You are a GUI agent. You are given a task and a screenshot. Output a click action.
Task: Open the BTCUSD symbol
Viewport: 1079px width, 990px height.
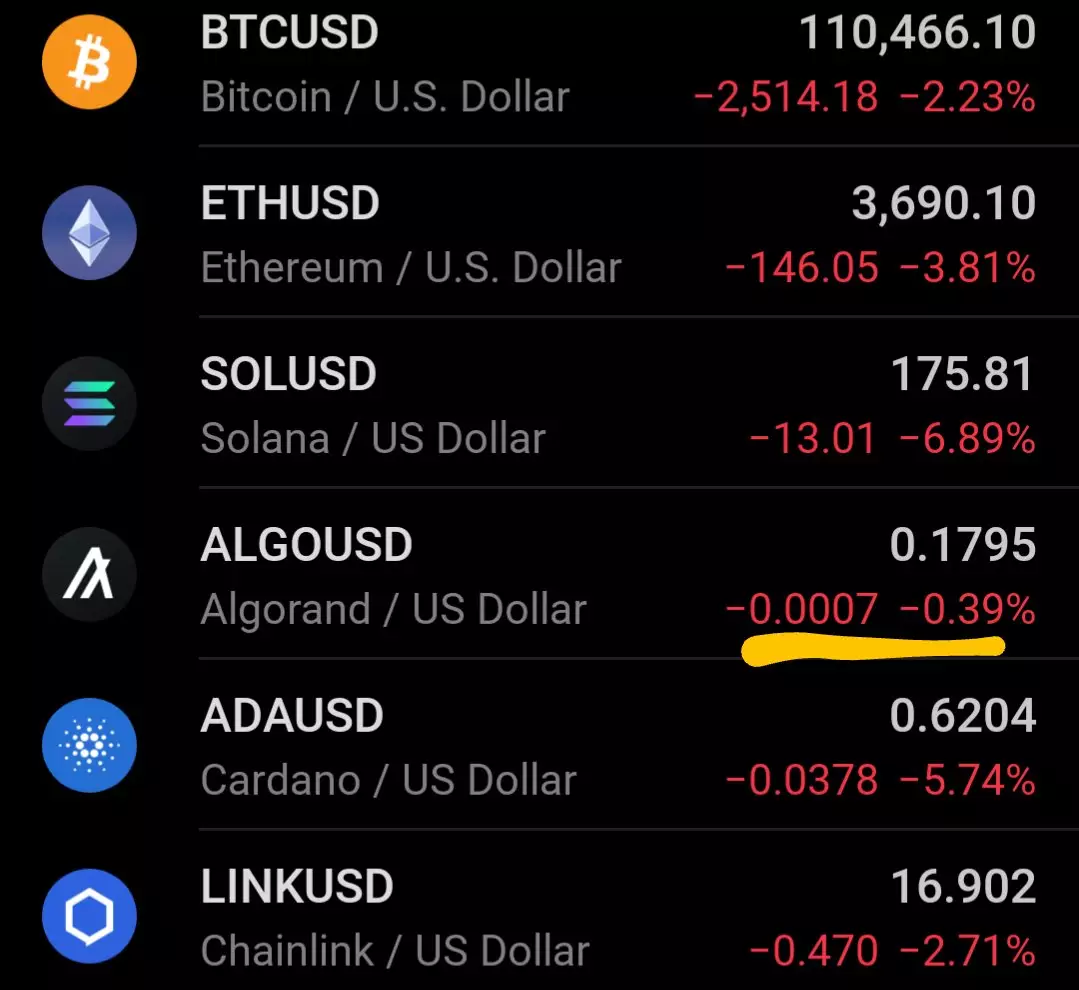pyautogui.click(x=290, y=33)
